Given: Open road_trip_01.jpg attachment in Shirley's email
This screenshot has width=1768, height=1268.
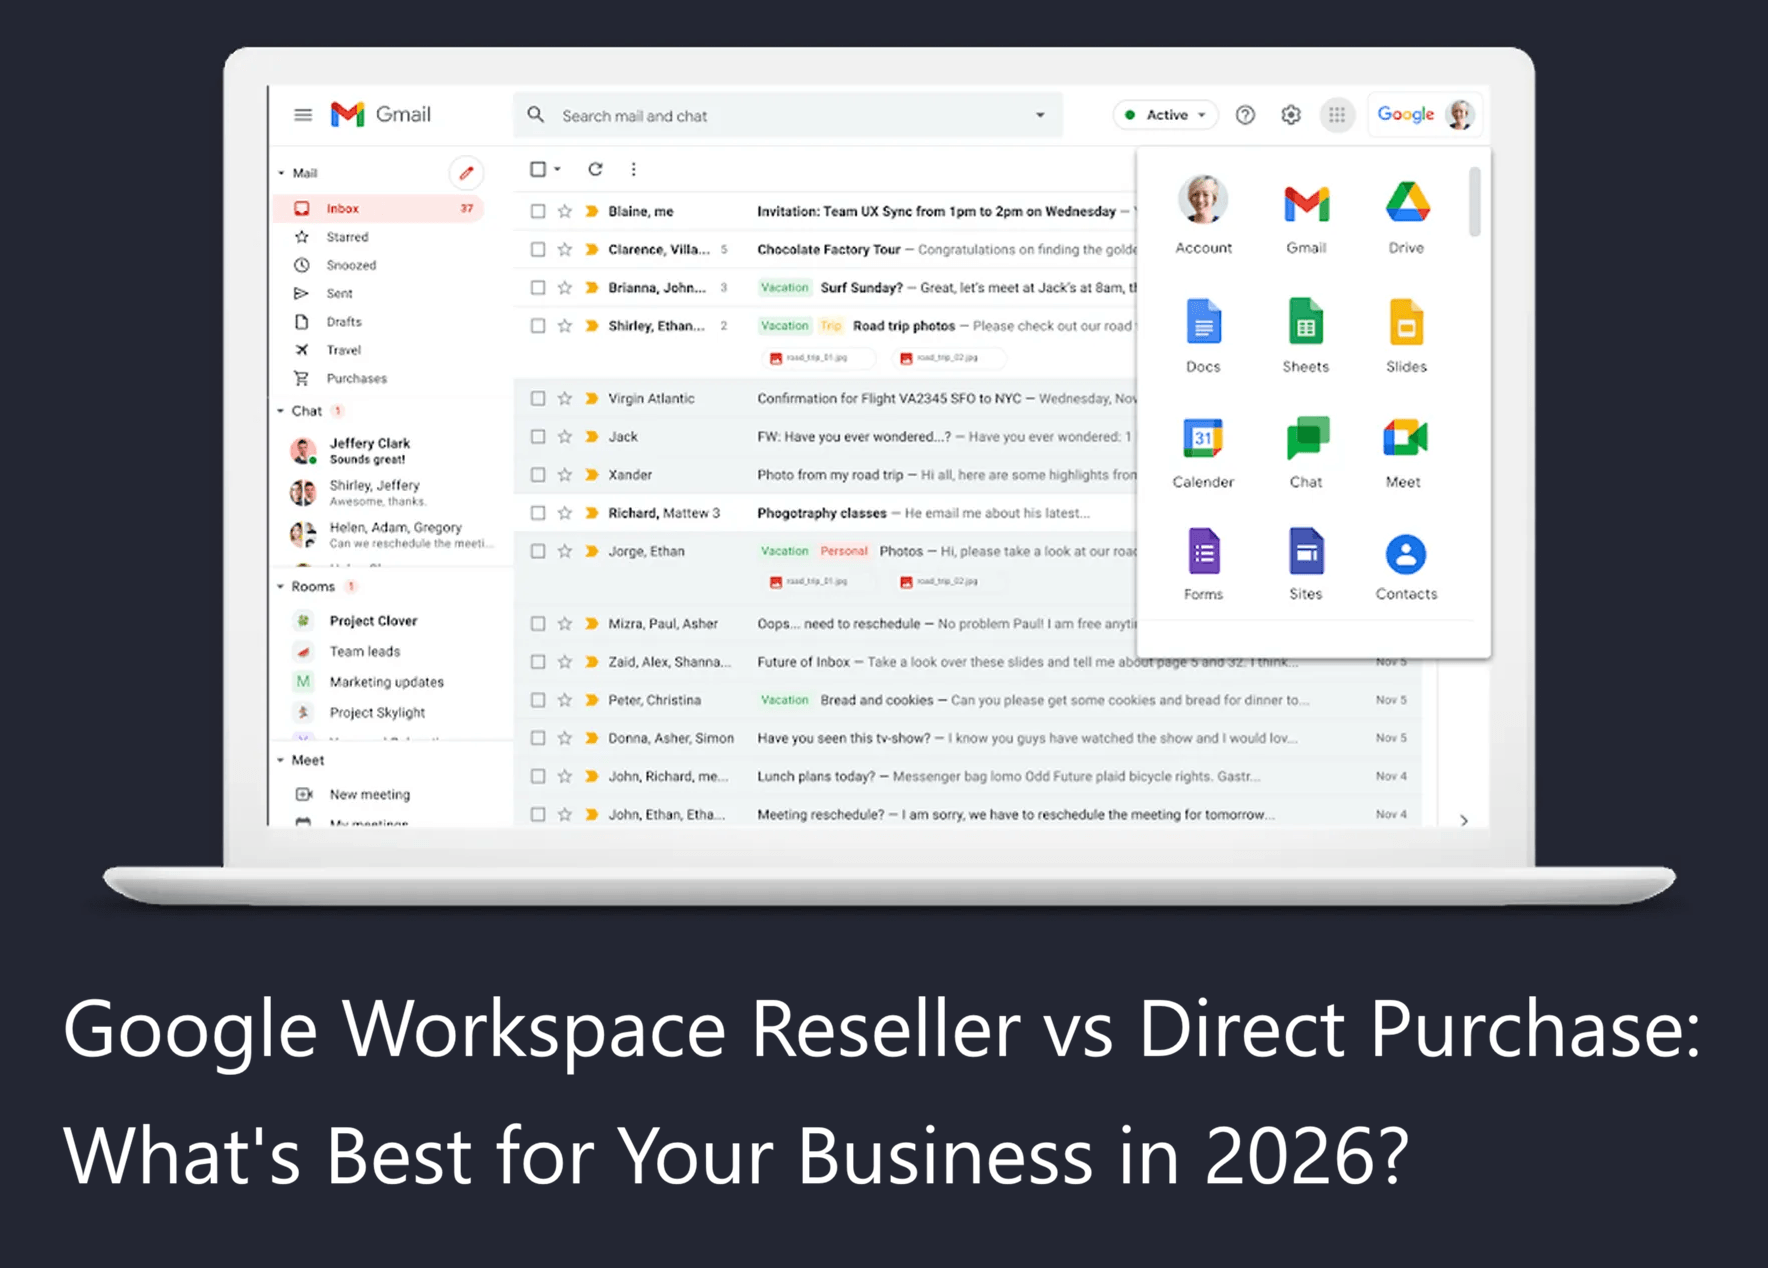Looking at the screenshot, I should (817, 358).
